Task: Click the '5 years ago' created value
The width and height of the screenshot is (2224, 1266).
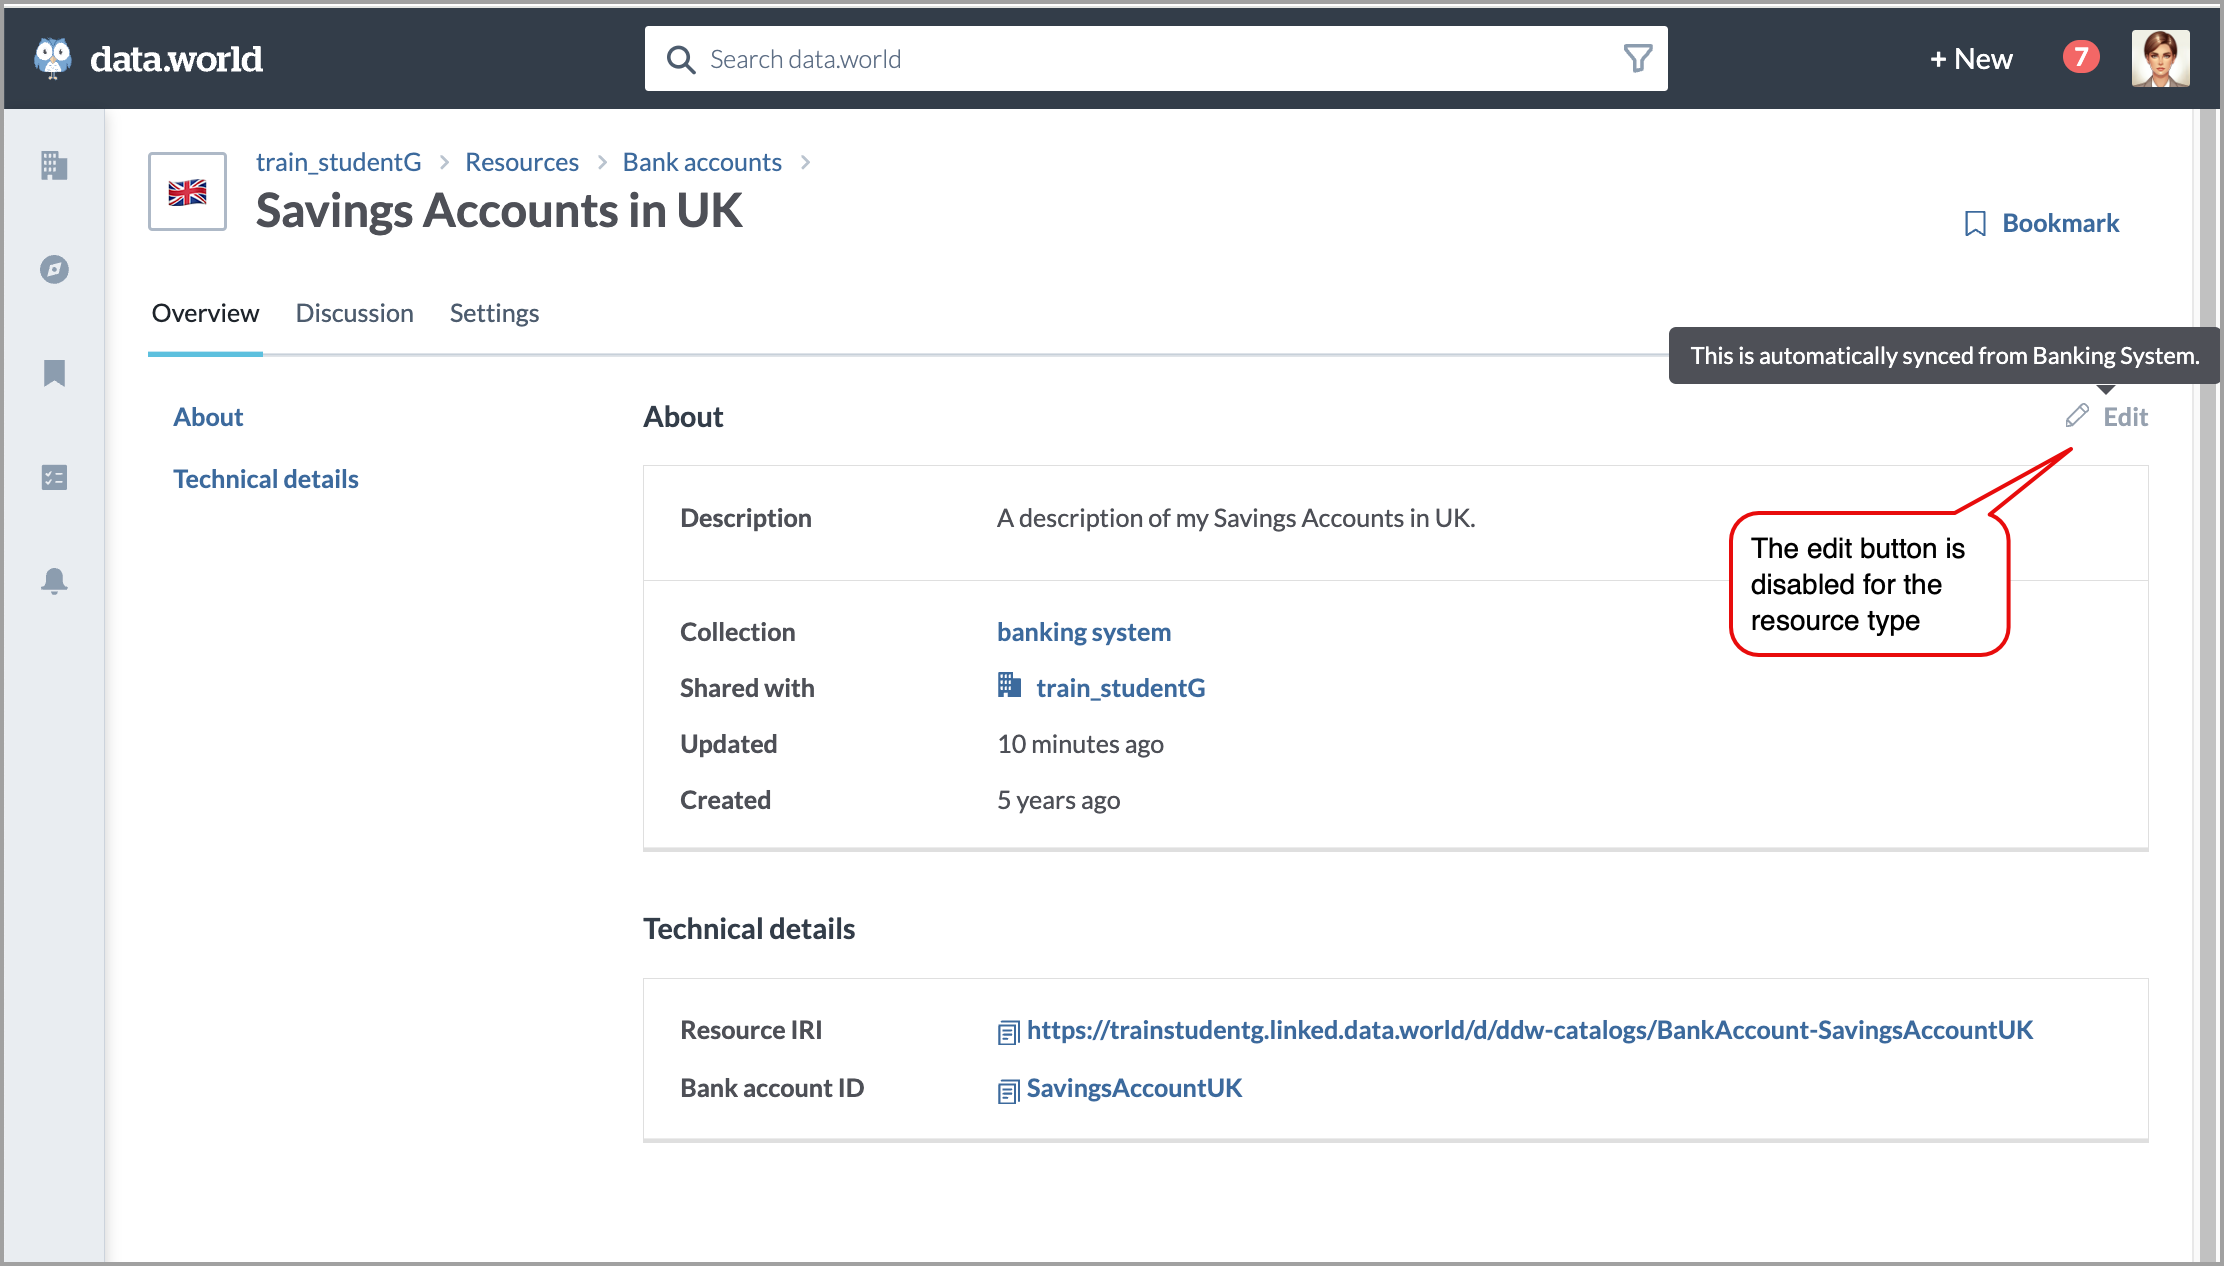Action: click(1058, 800)
